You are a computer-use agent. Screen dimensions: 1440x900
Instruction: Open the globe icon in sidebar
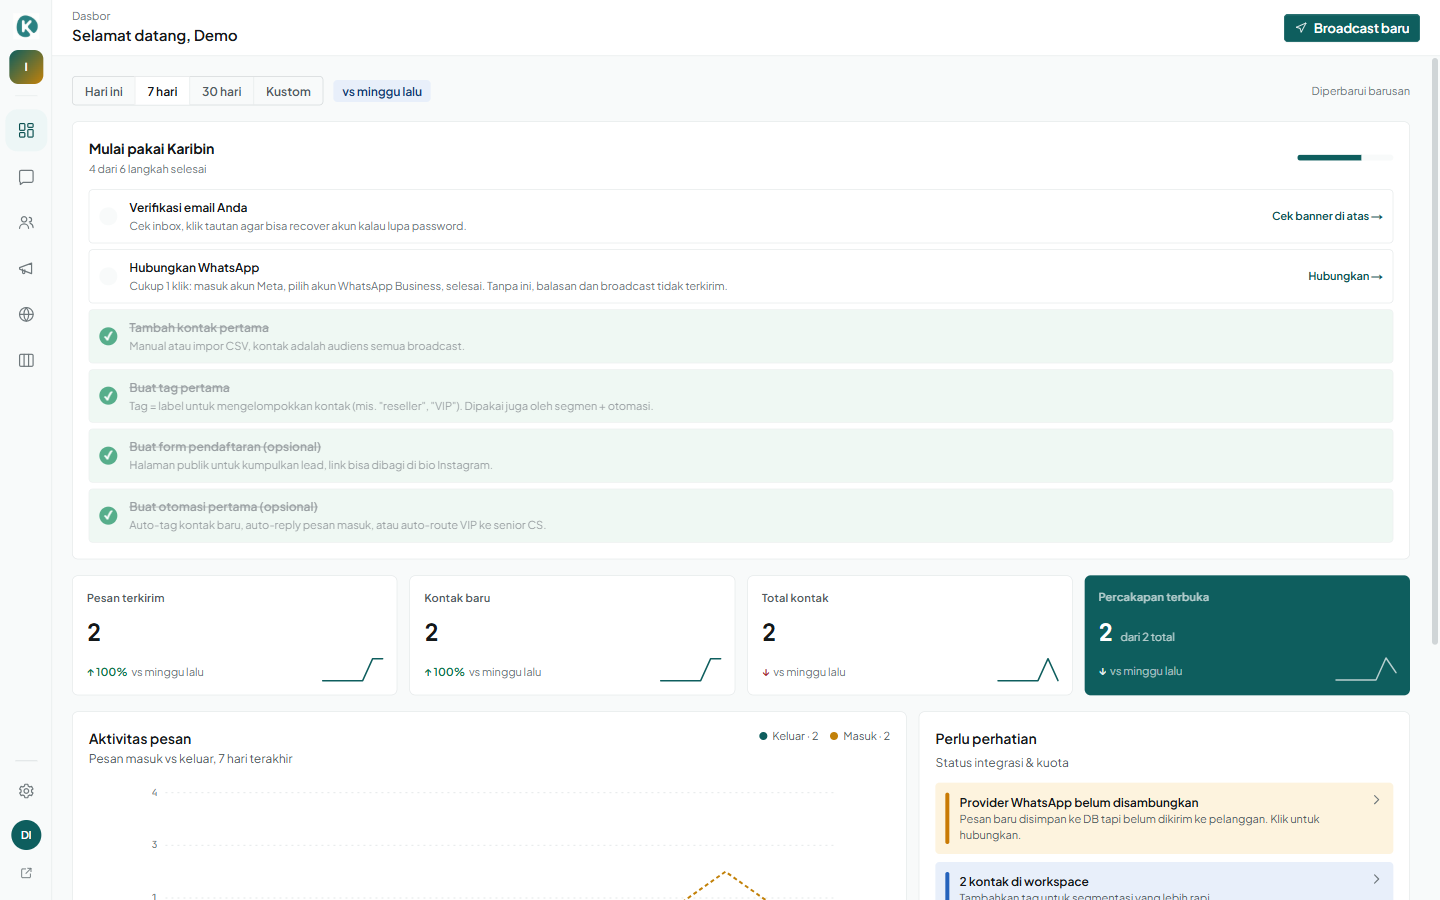click(x=26, y=314)
